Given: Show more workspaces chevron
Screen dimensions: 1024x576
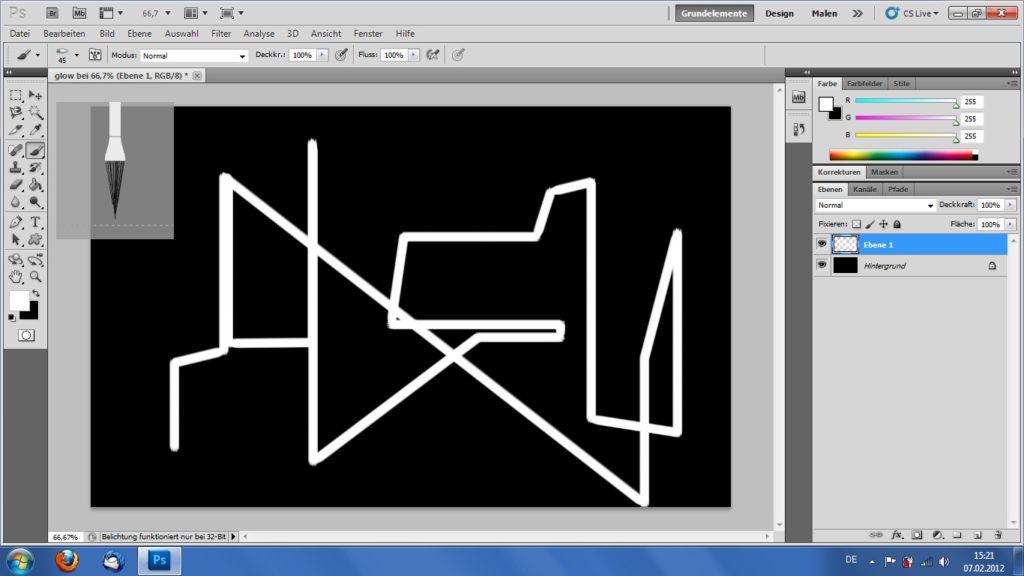Looking at the screenshot, I should (857, 13).
